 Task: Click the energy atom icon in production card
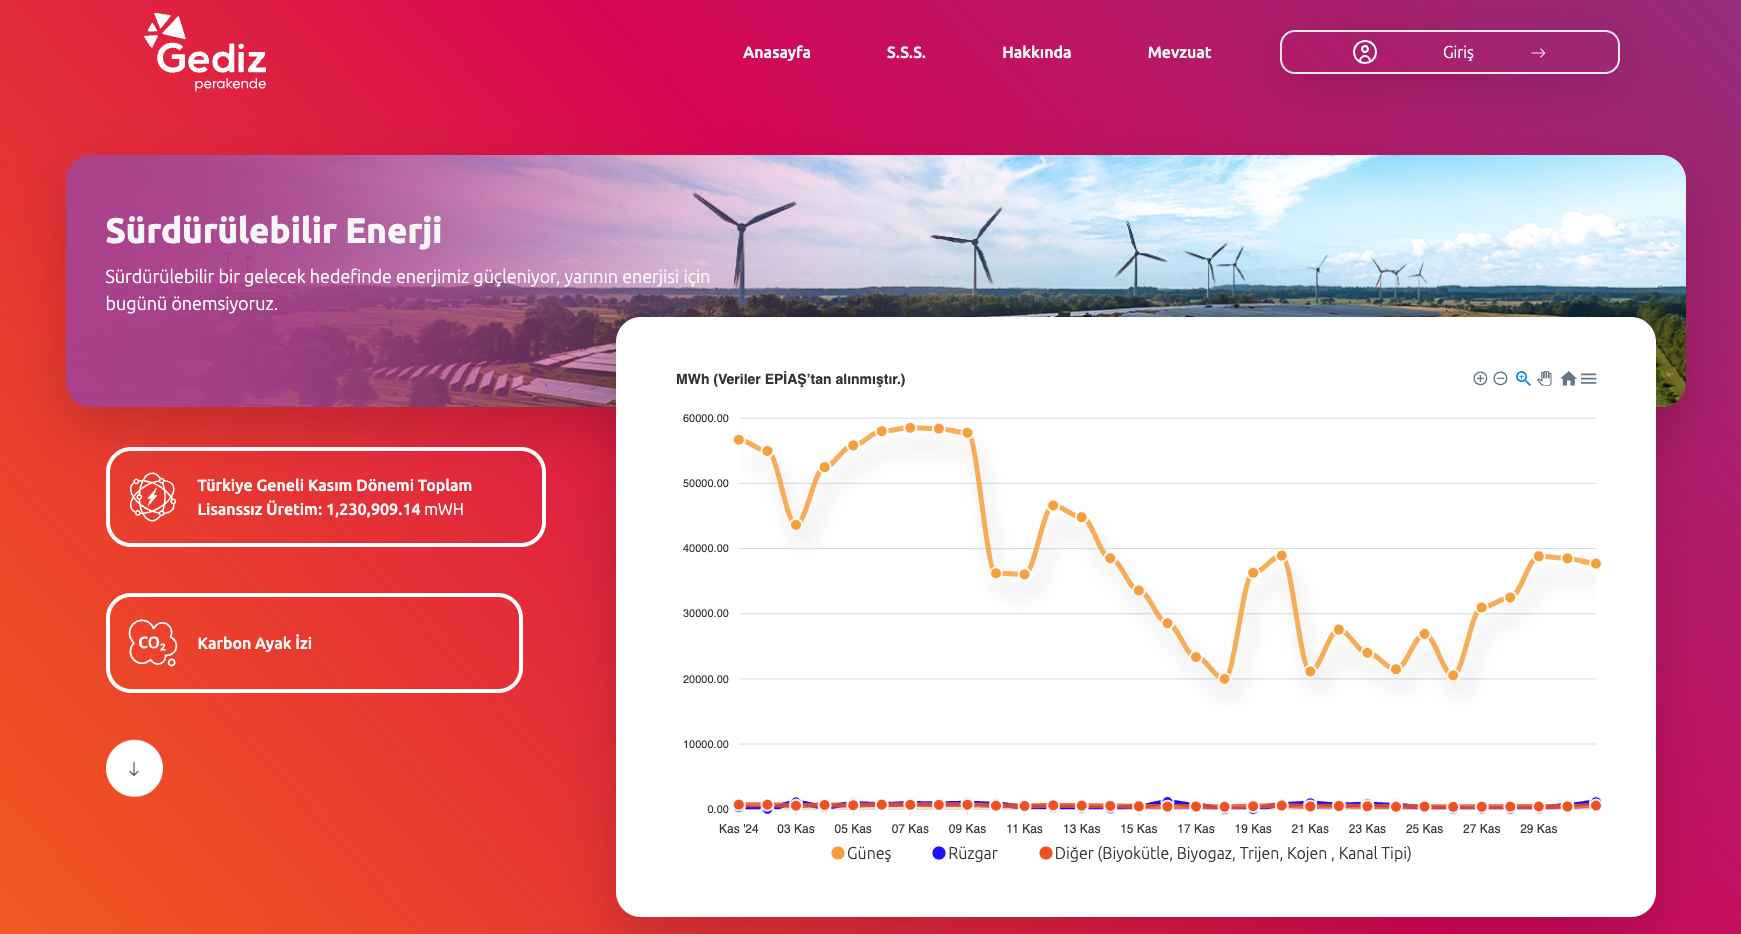152,497
